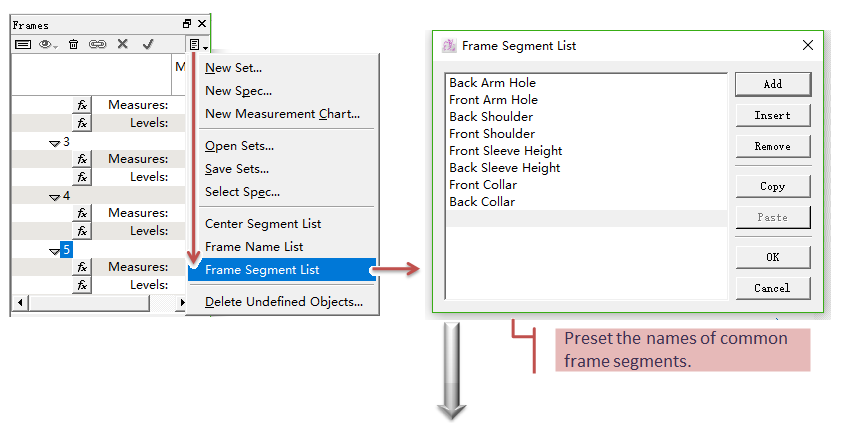Toggle the eye visibility icon in Frames toolbar
Screen dimensions: 850x432
click(47, 45)
